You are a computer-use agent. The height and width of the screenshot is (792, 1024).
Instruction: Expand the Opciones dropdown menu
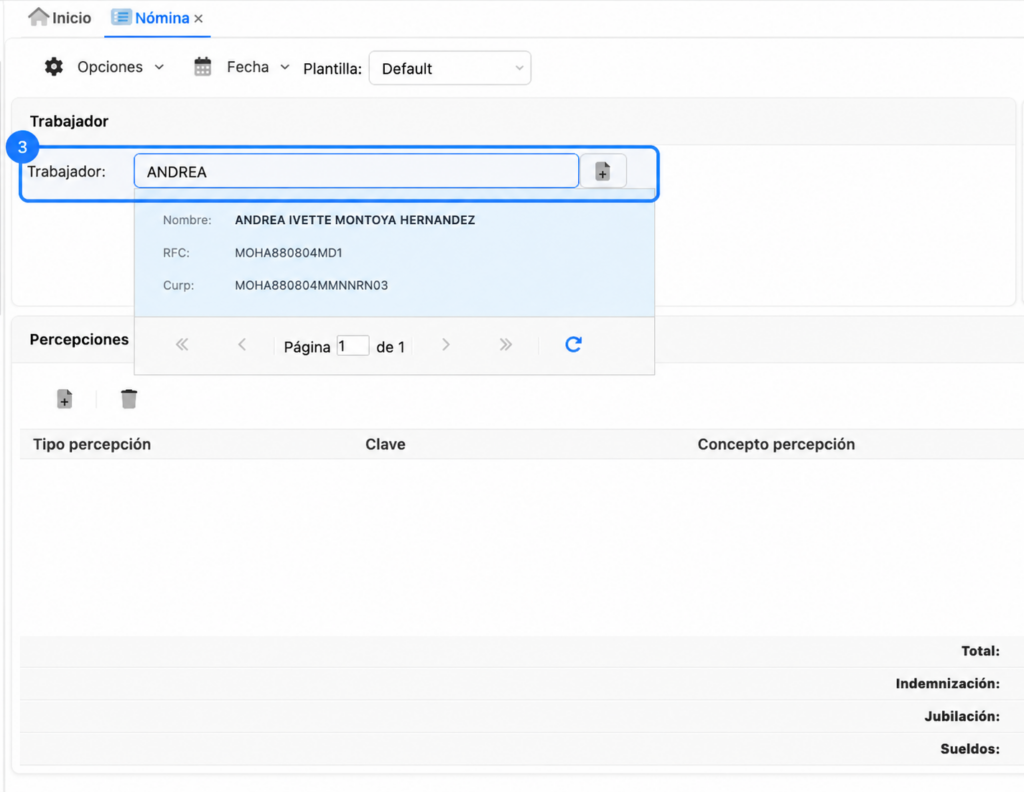[x=159, y=67]
